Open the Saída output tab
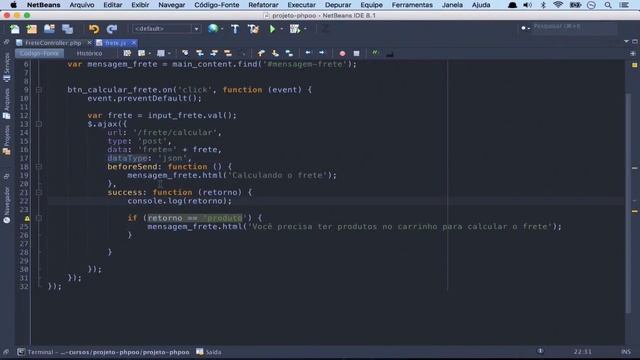 pyautogui.click(x=209, y=352)
